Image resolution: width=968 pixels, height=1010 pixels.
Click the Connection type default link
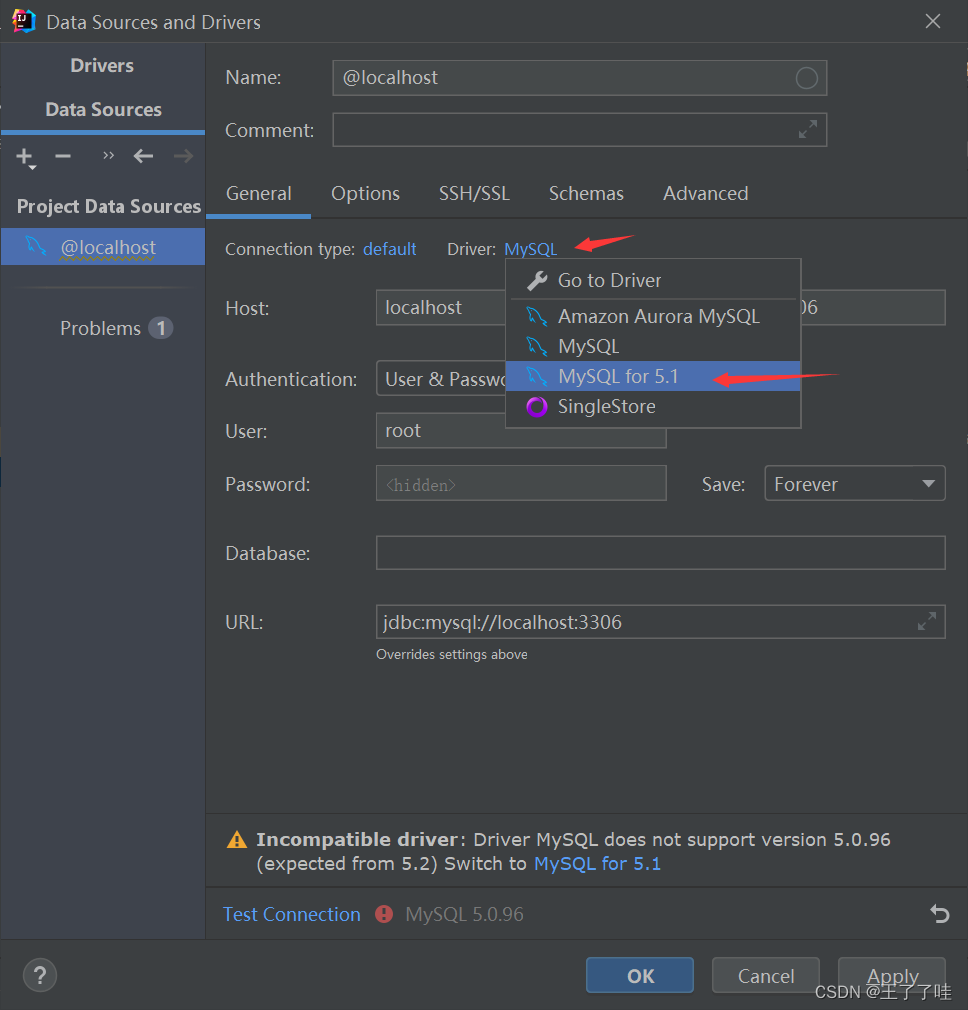[390, 249]
